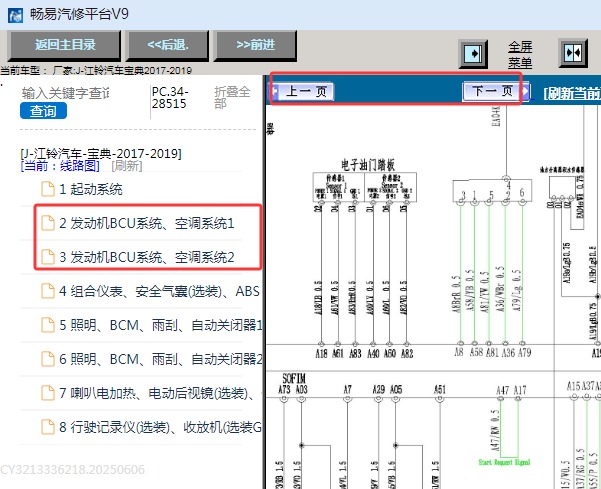
Task: Go forward with >>前进 button
Action: [x=255, y=45]
